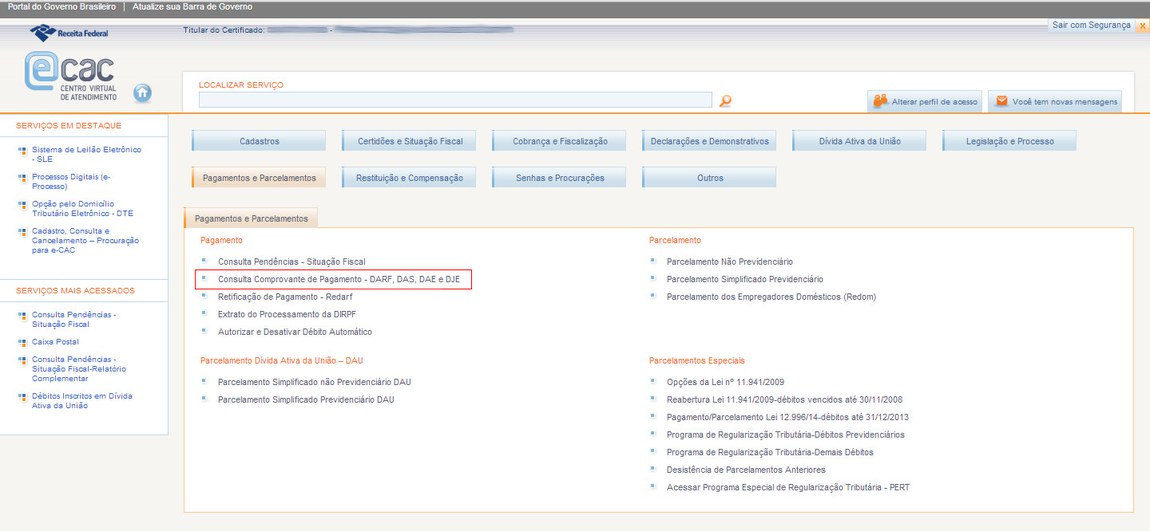The width and height of the screenshot is (1150, 531).
Task: Click Sair com Segurança link
Action: tap(1091, 25)
